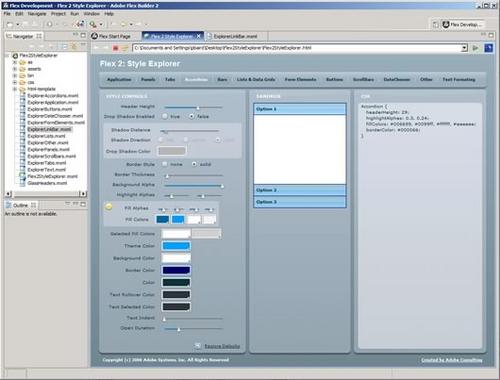Open the Project menu
Viewport: 500px width, 380px height.
58,14
